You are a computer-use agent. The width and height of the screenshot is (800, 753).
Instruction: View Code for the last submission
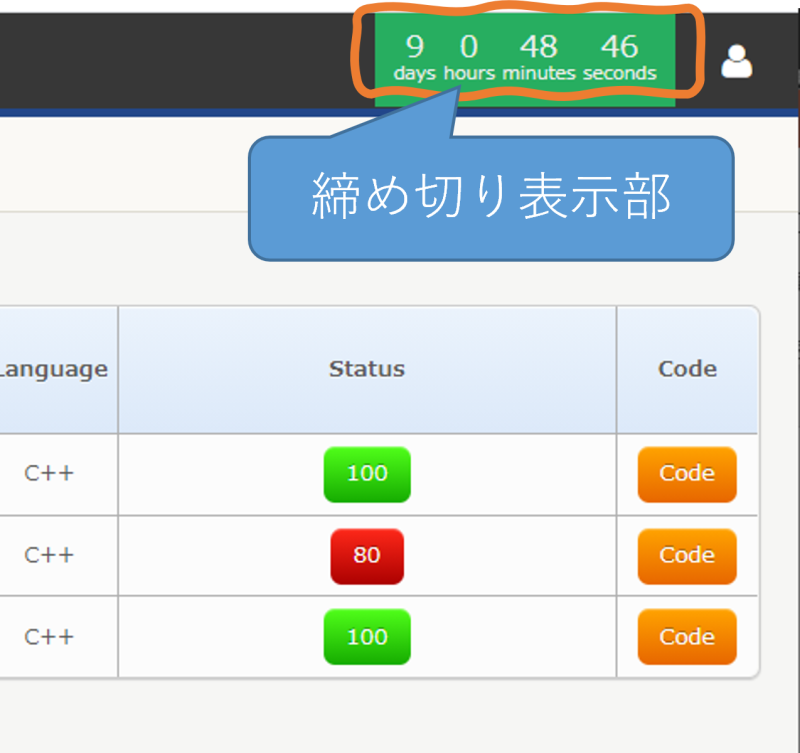pyautogui.click(x=687, y=637)
